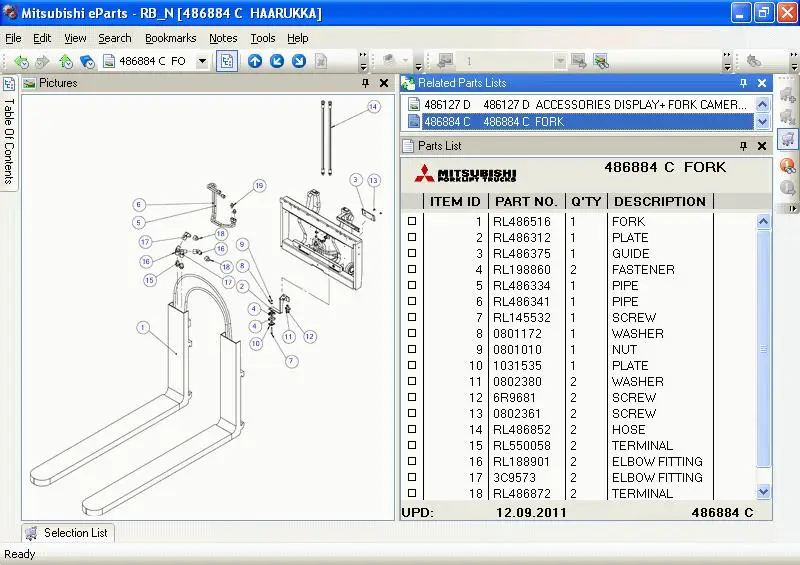Click the Q'TY column header
This screenshot has height=565, width=800.
pos(586,202)
